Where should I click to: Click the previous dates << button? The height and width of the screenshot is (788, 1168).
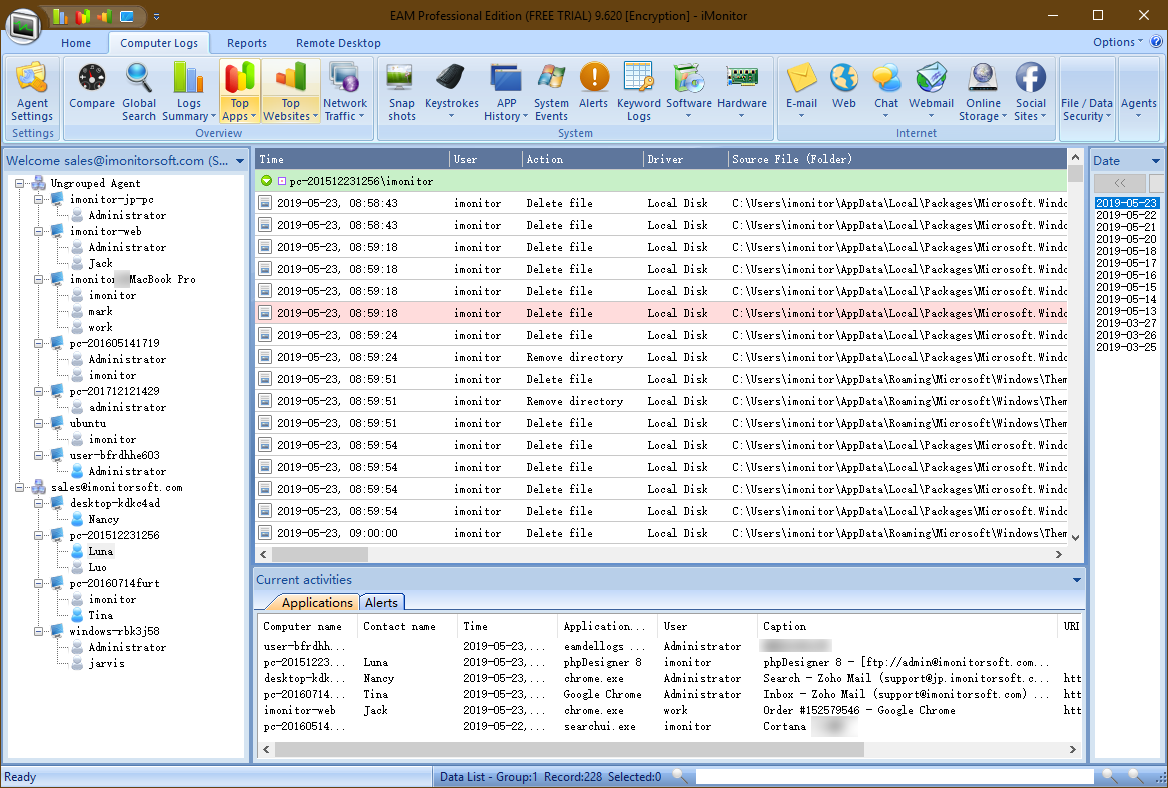tap(1120, 182)
